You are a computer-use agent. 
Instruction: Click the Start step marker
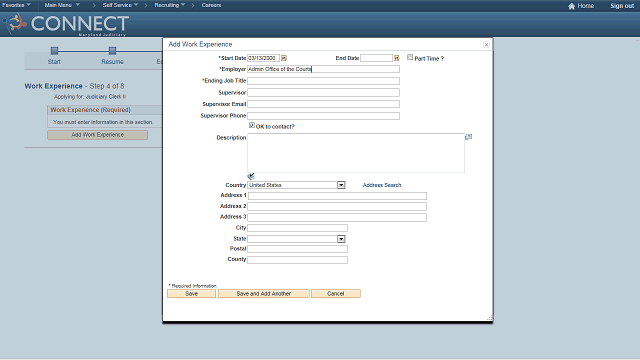(54, 51)
